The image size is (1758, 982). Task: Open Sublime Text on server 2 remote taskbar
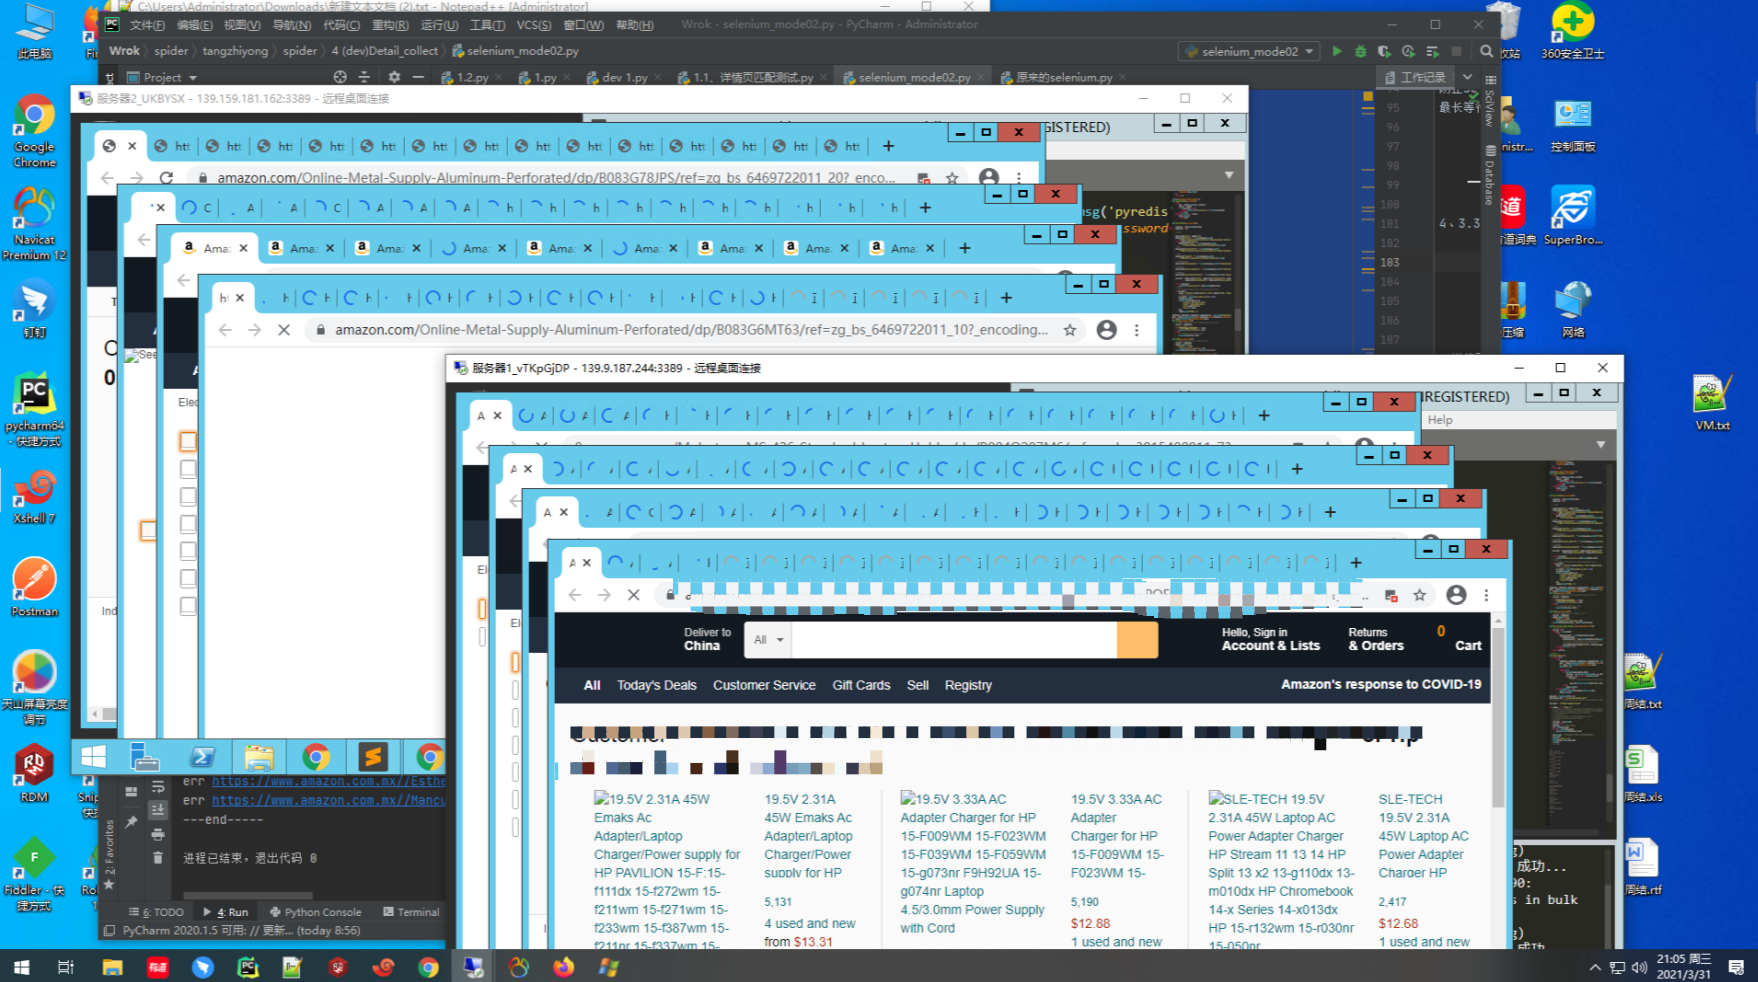[x=372, y=757]
